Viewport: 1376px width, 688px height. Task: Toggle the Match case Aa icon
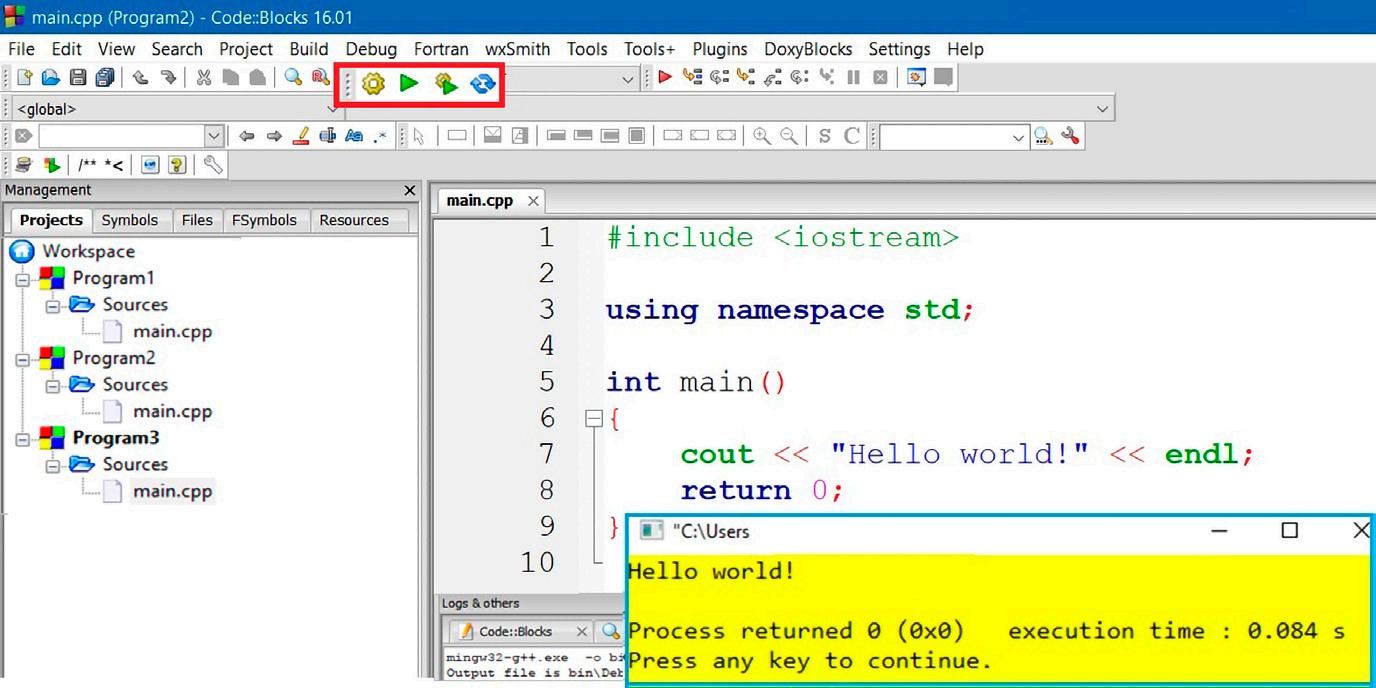tap(354, 136)
